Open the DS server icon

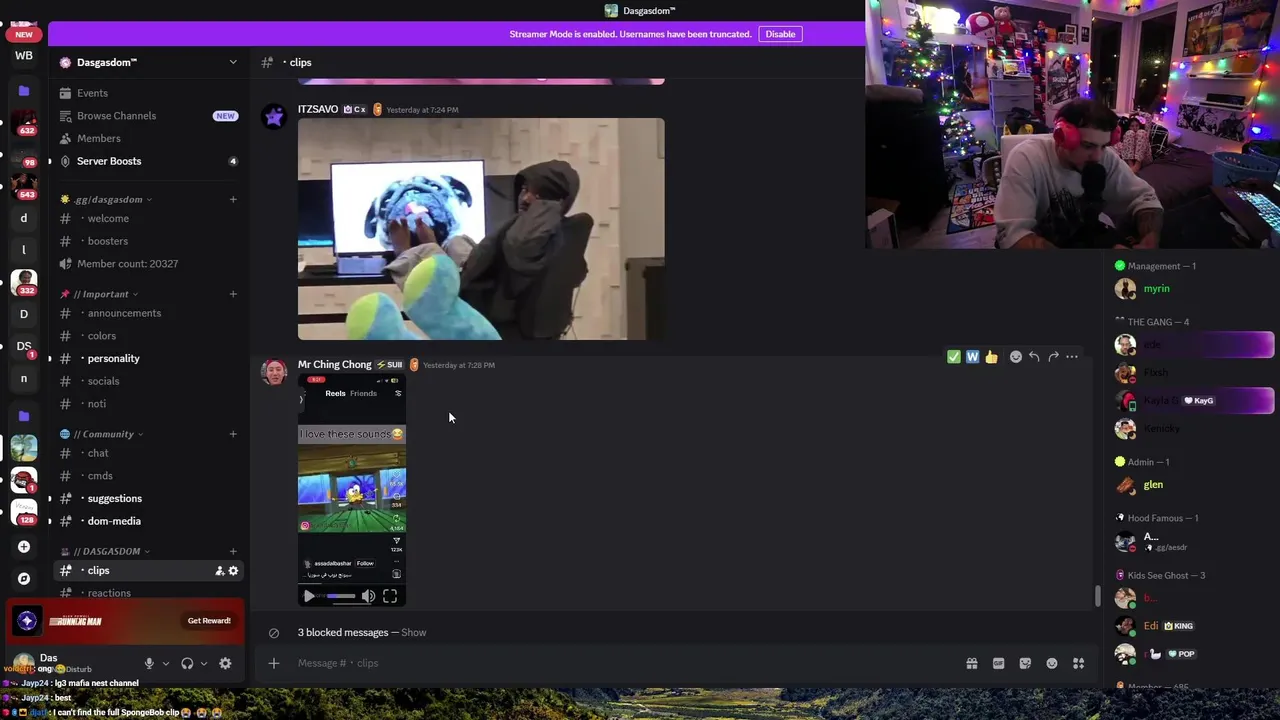24,346
